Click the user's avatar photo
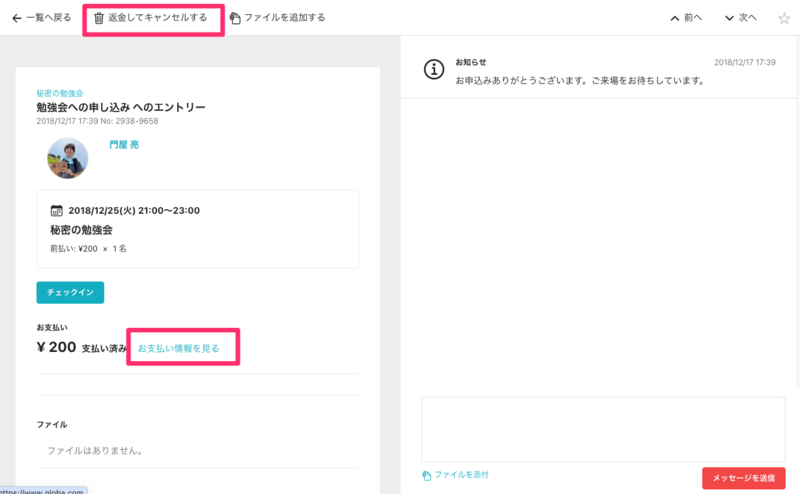Viewport: 800px width, 494px height. tap(68, 158)
